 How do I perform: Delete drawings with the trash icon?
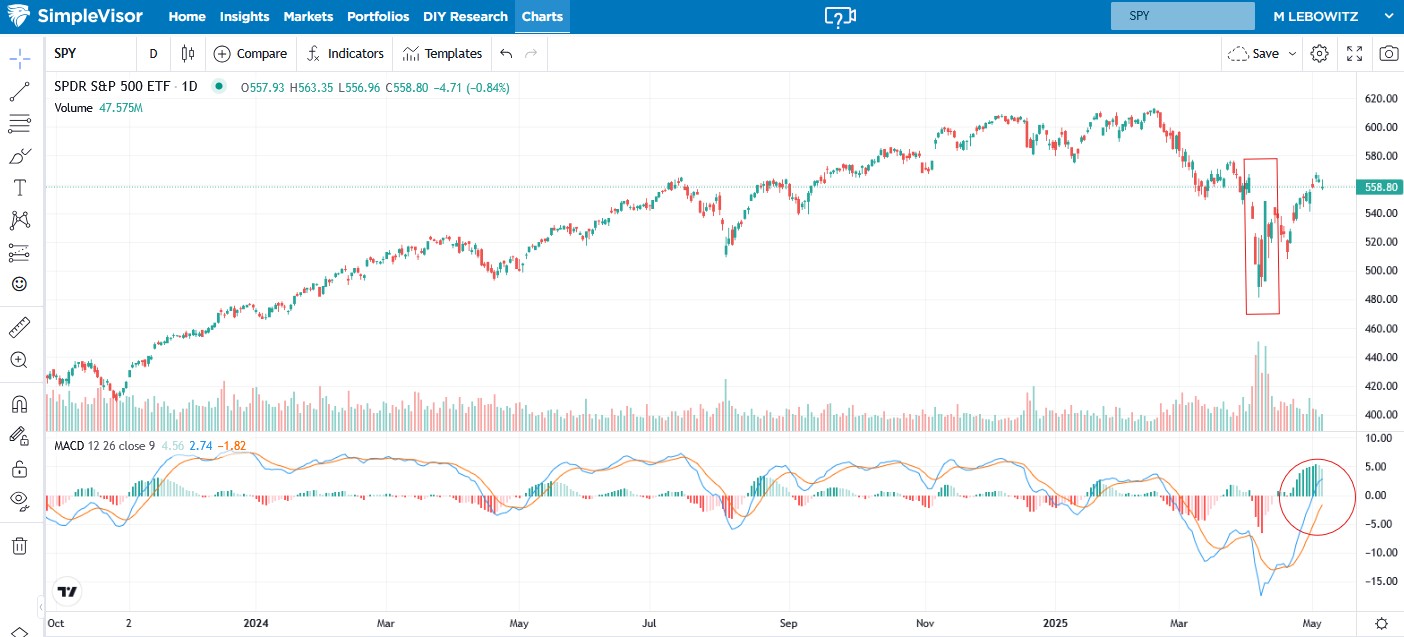coord(19,545)
